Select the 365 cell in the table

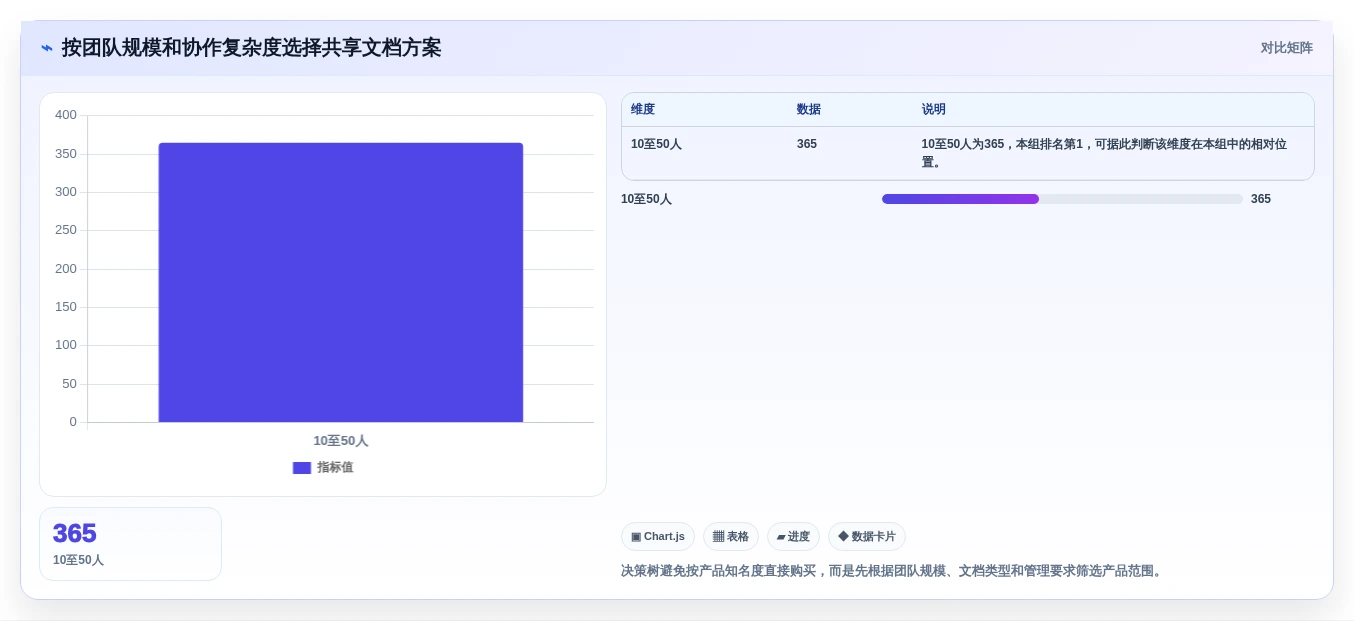coord(807,144)
